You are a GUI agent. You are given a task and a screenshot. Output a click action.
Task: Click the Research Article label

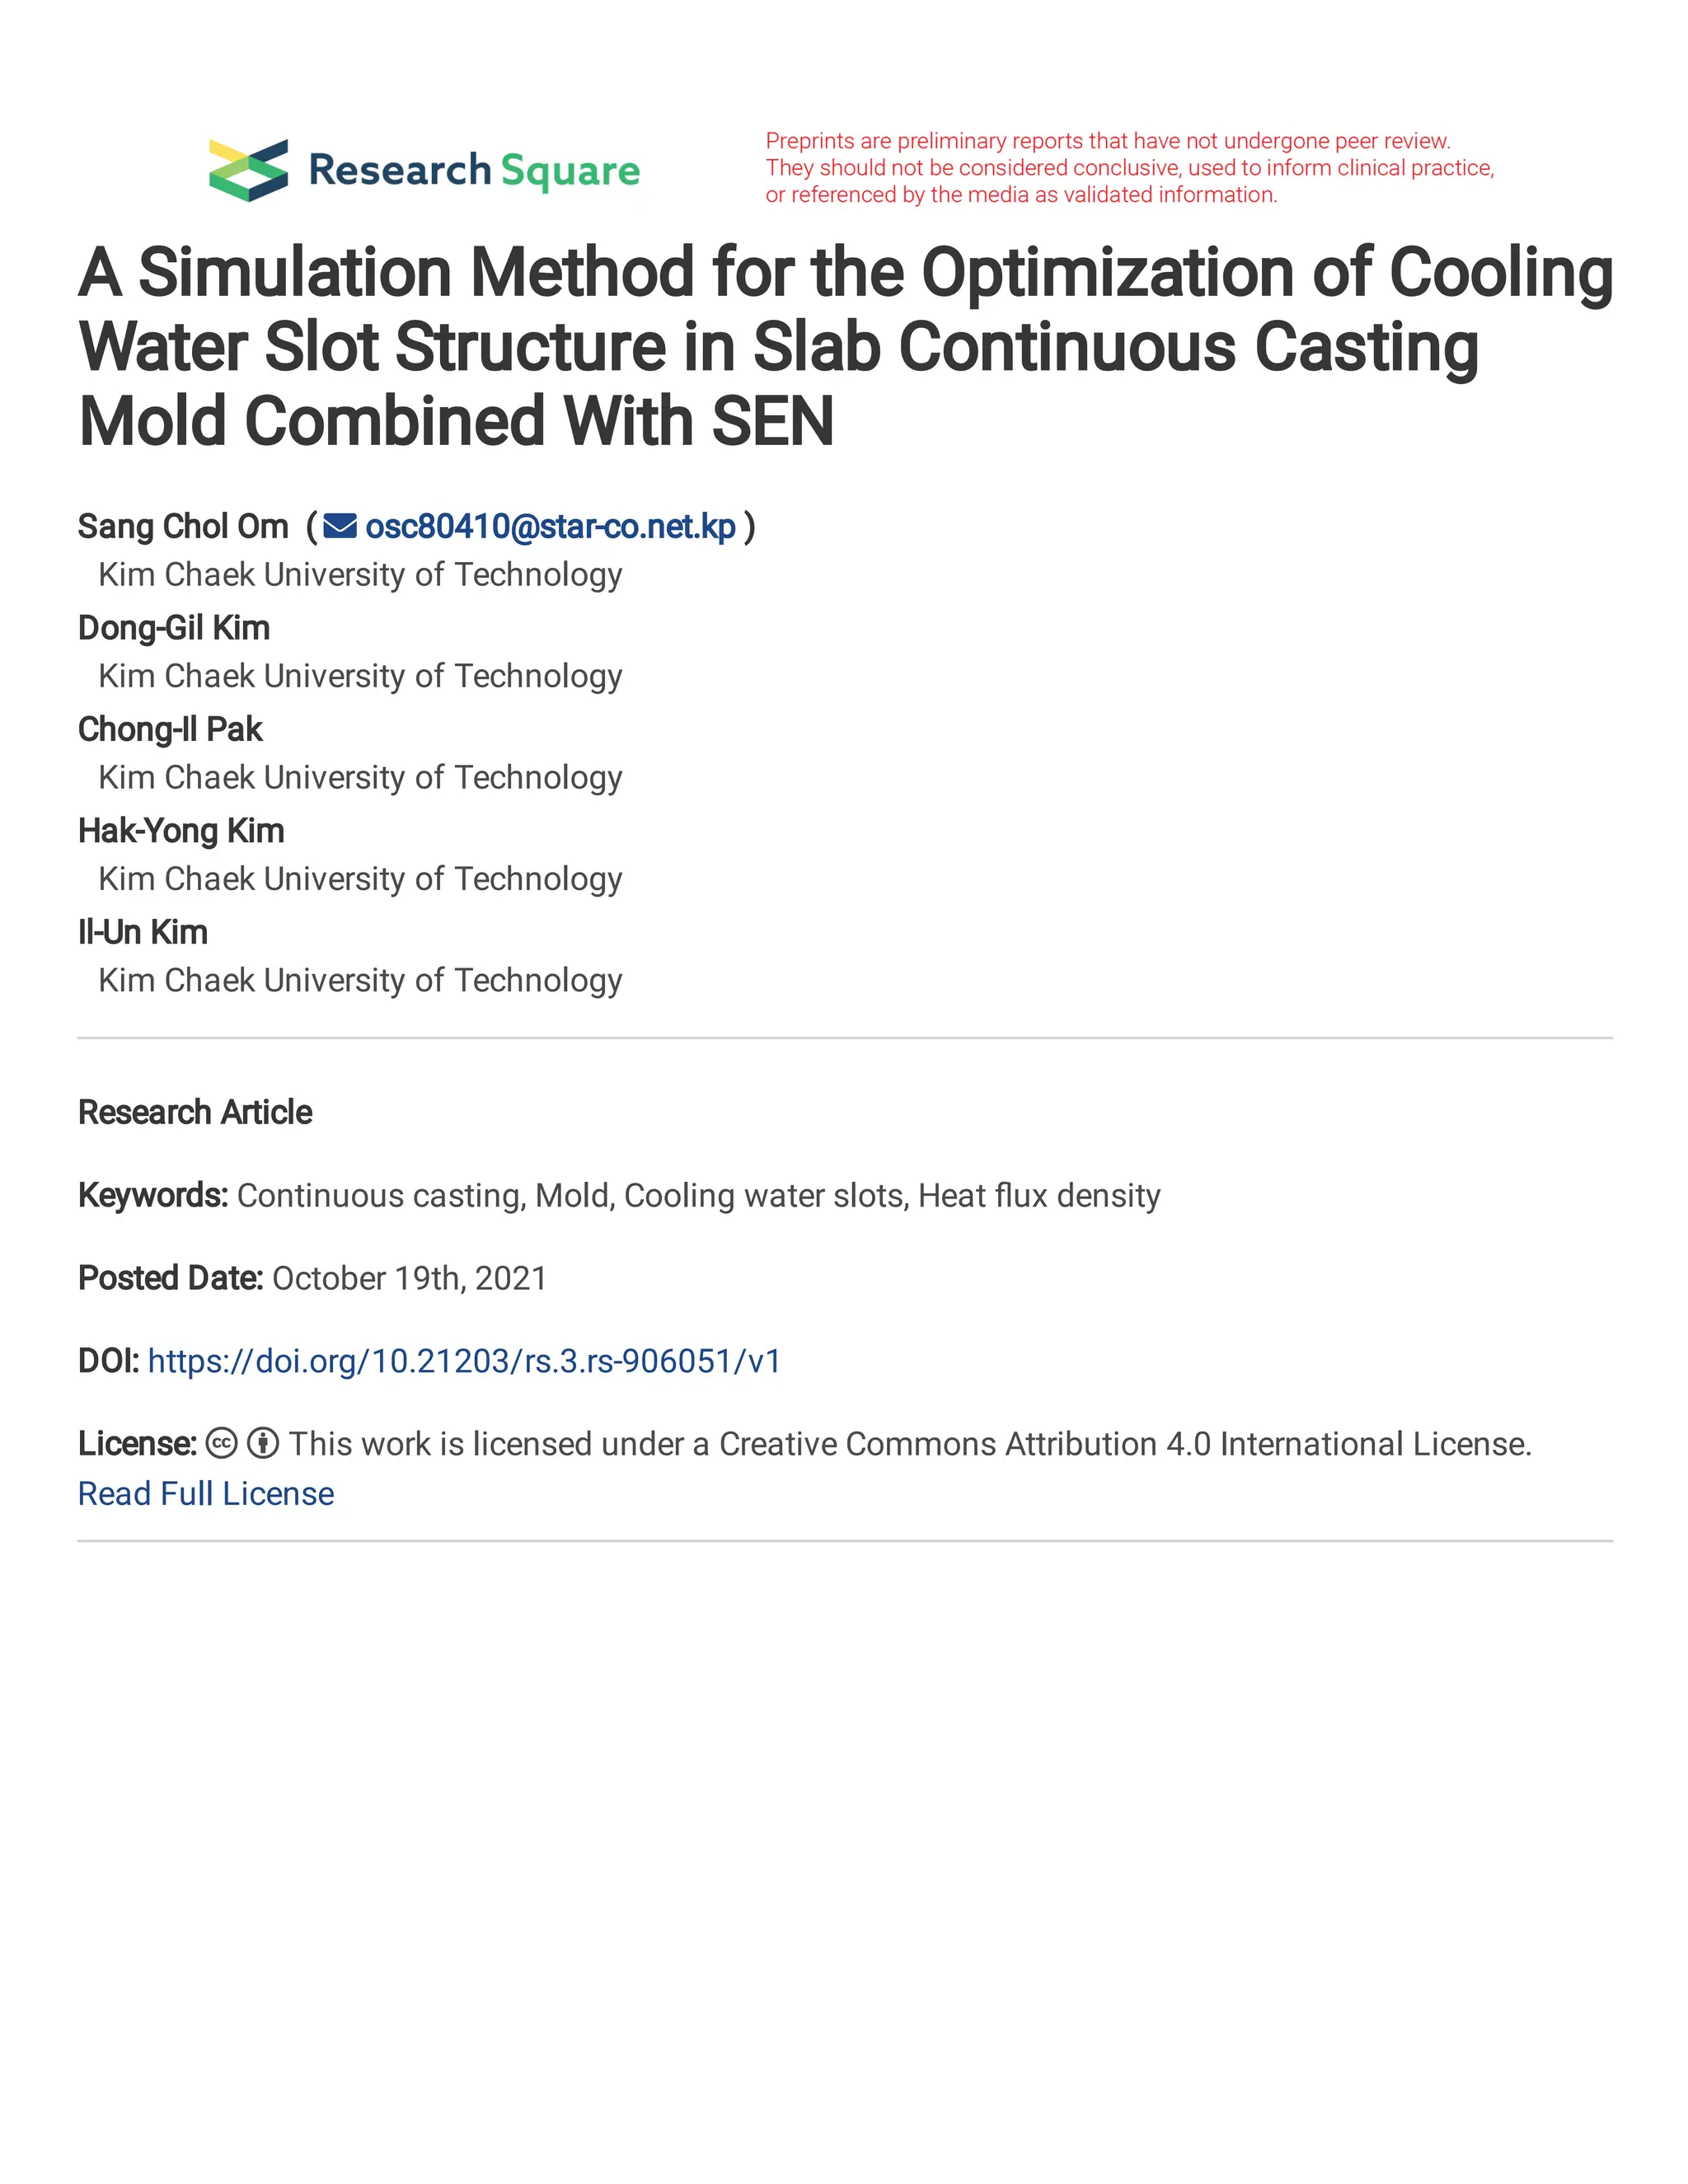pos(195,1112)
